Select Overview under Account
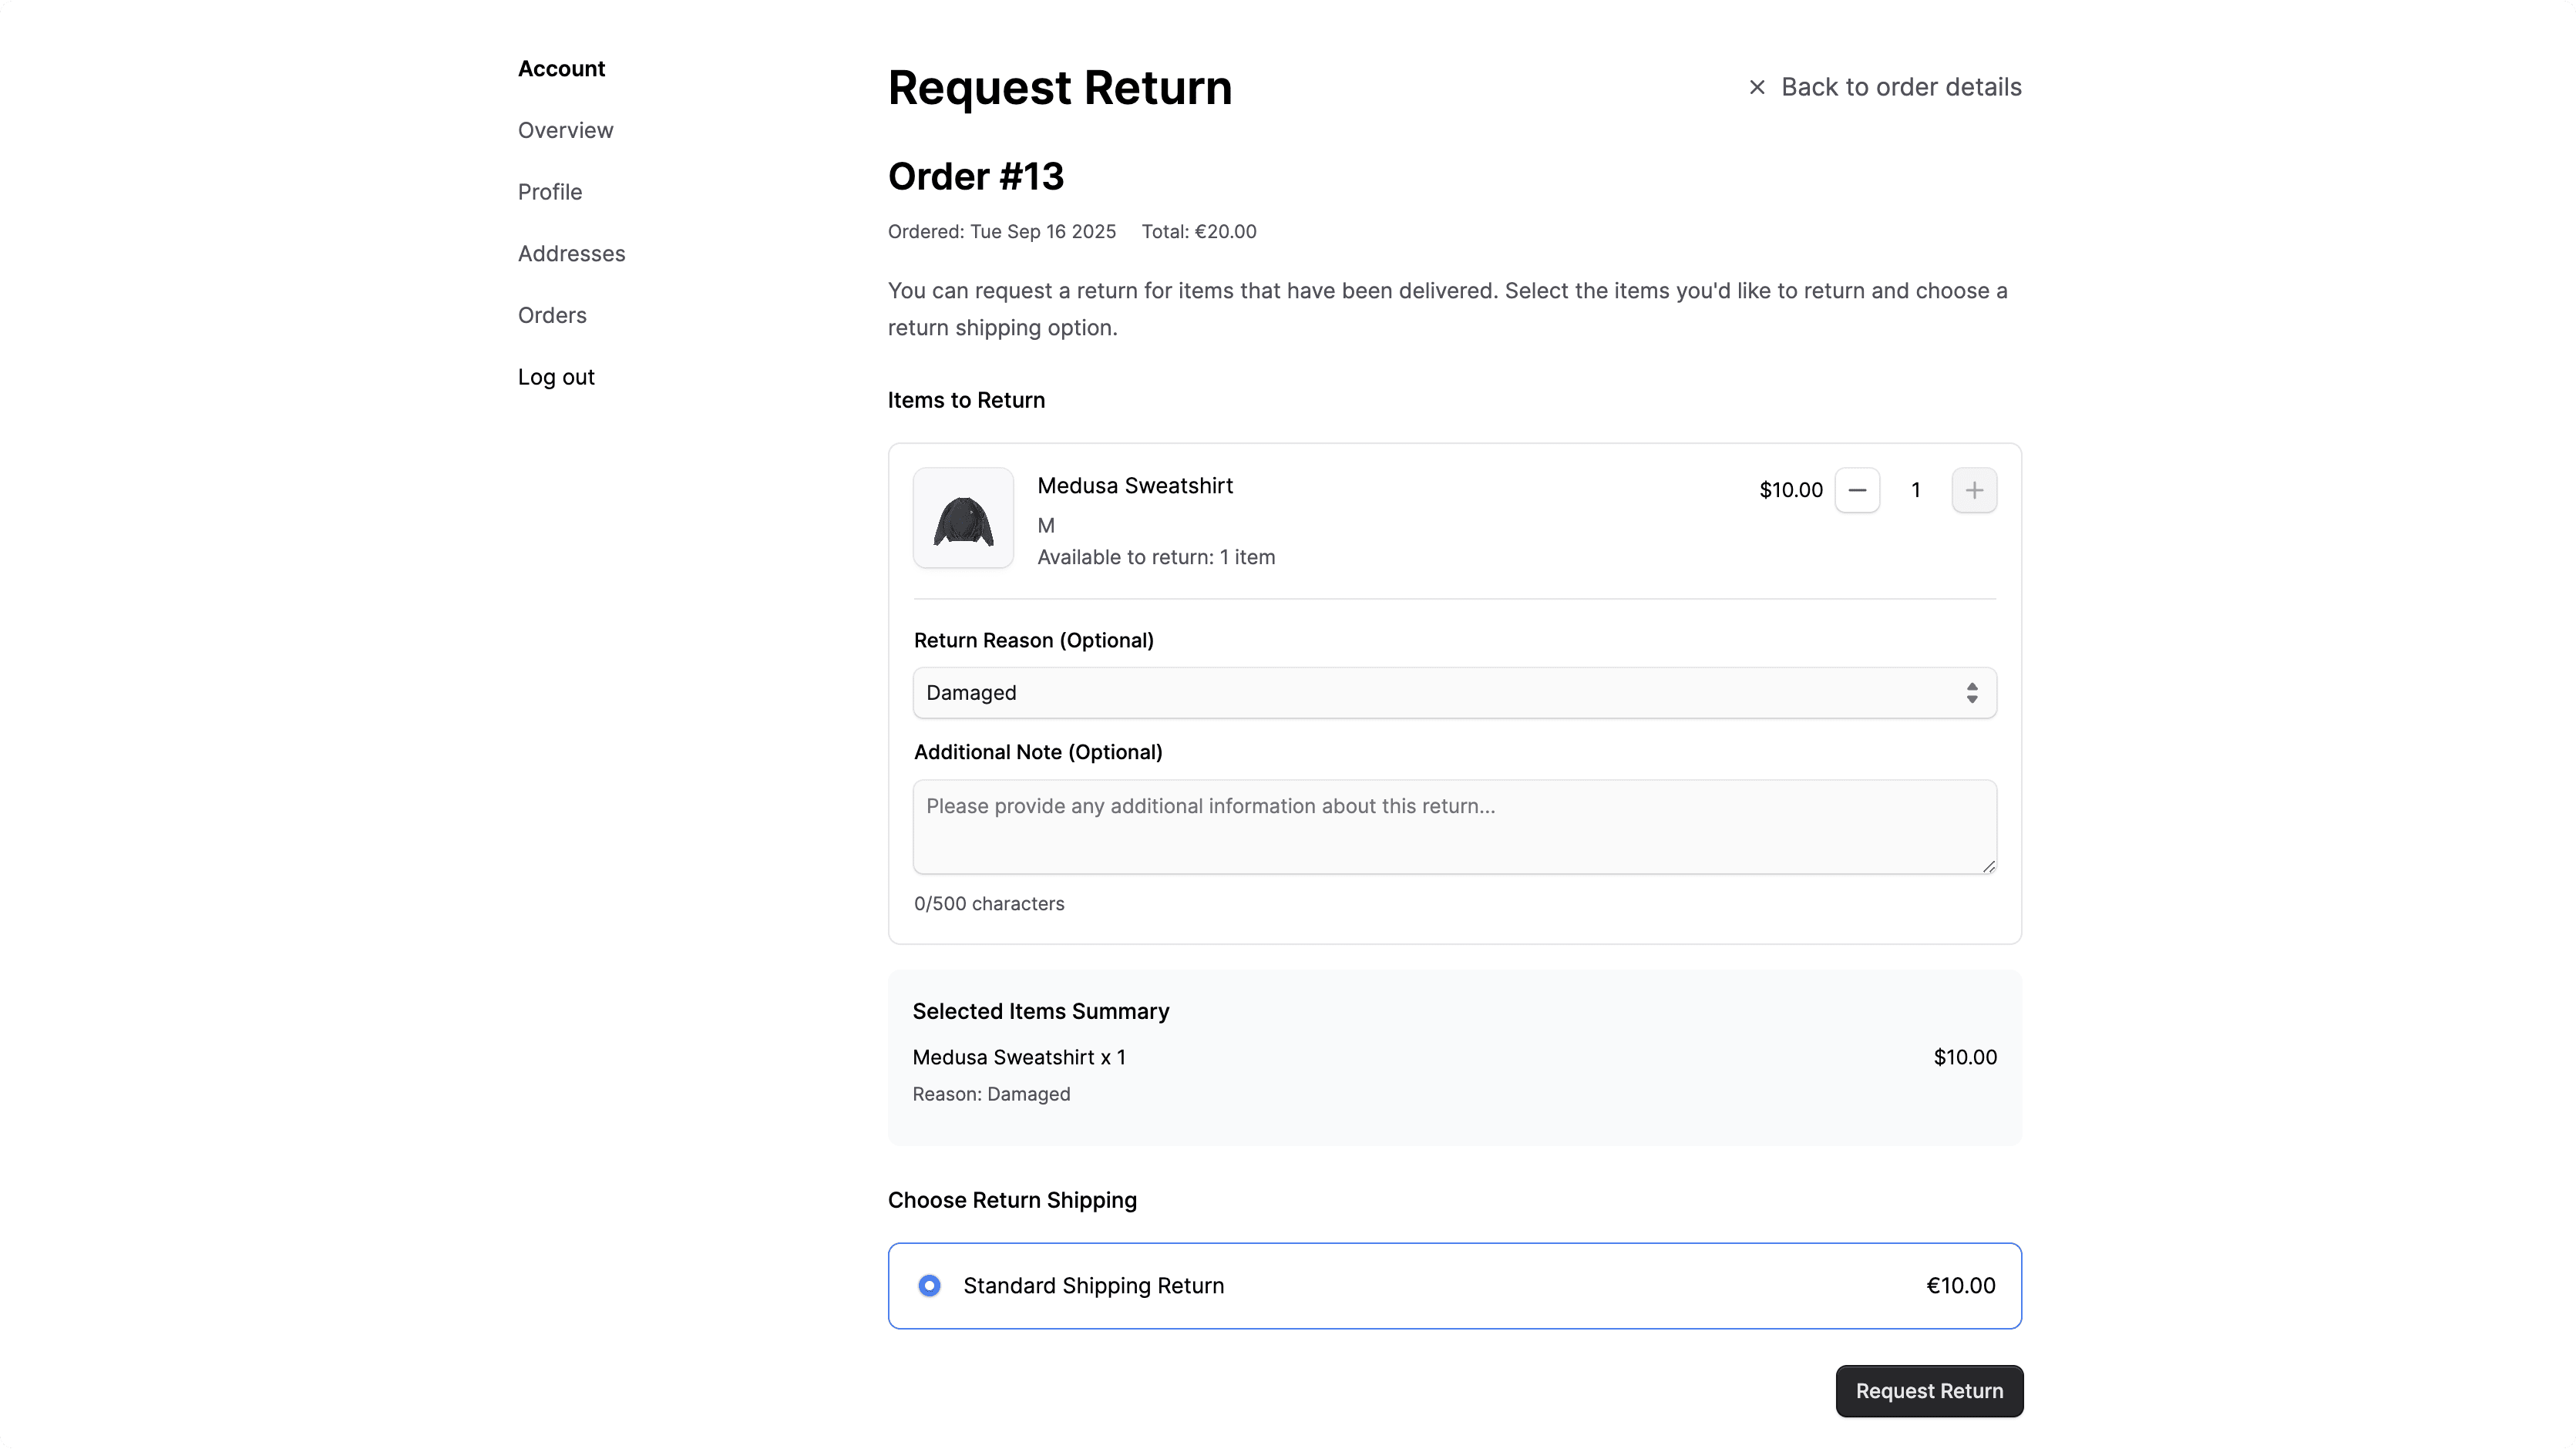The width and height of the screenshot is (2576, 1449). click(x=564, y=130)
